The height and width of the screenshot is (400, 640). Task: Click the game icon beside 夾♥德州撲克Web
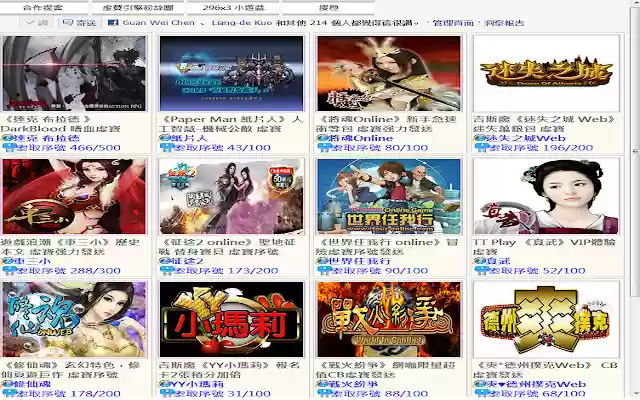tap(480, 384)
